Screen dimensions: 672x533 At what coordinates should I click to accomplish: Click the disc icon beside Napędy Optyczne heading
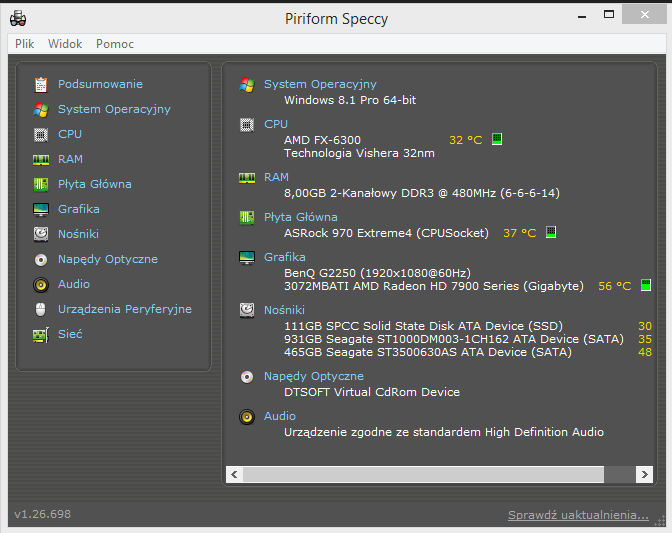[247, 377]
